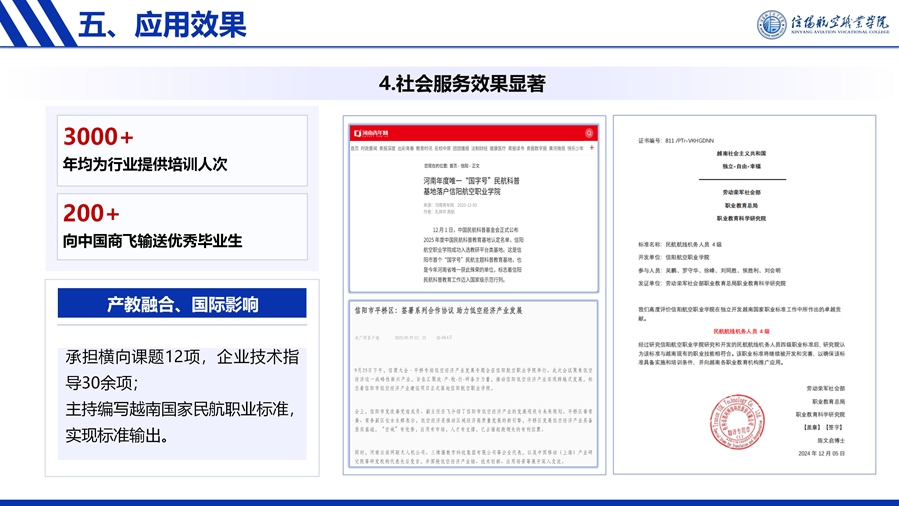Select the news paragraph beginning 12月1日
The image size is (899, 506).
[x=473, y=254]
